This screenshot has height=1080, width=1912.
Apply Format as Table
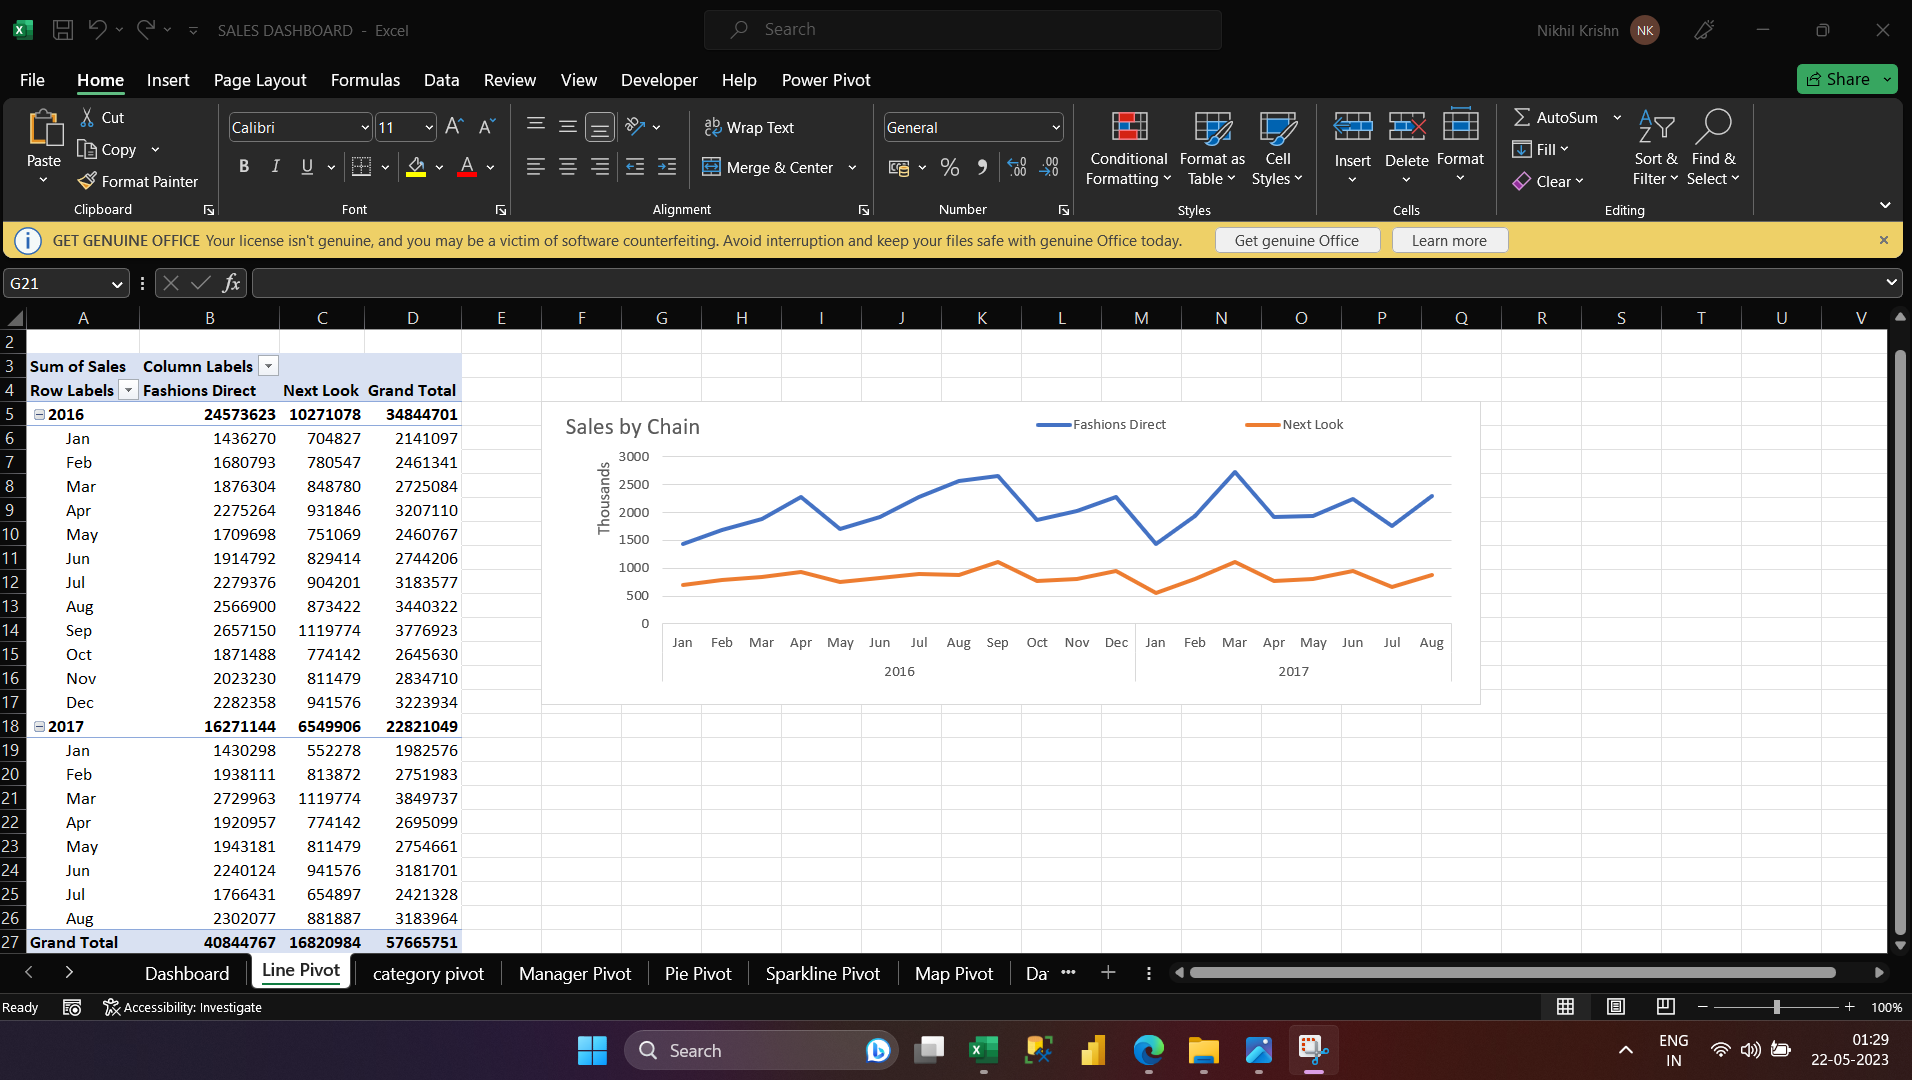(x=1210, y=148)
